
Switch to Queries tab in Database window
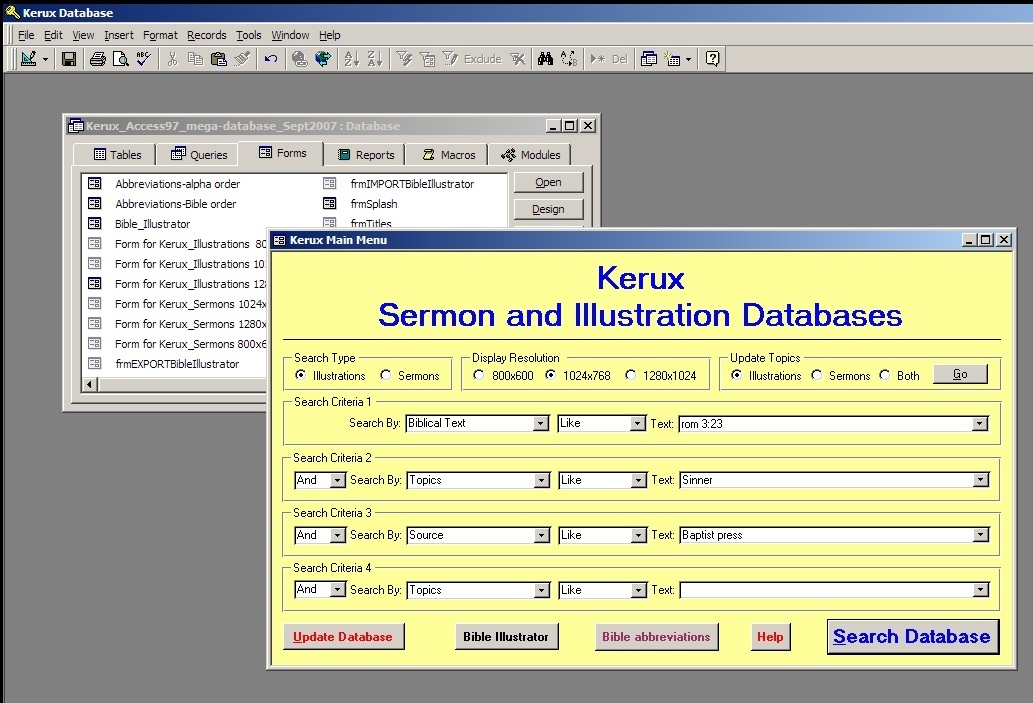point(199,154)
